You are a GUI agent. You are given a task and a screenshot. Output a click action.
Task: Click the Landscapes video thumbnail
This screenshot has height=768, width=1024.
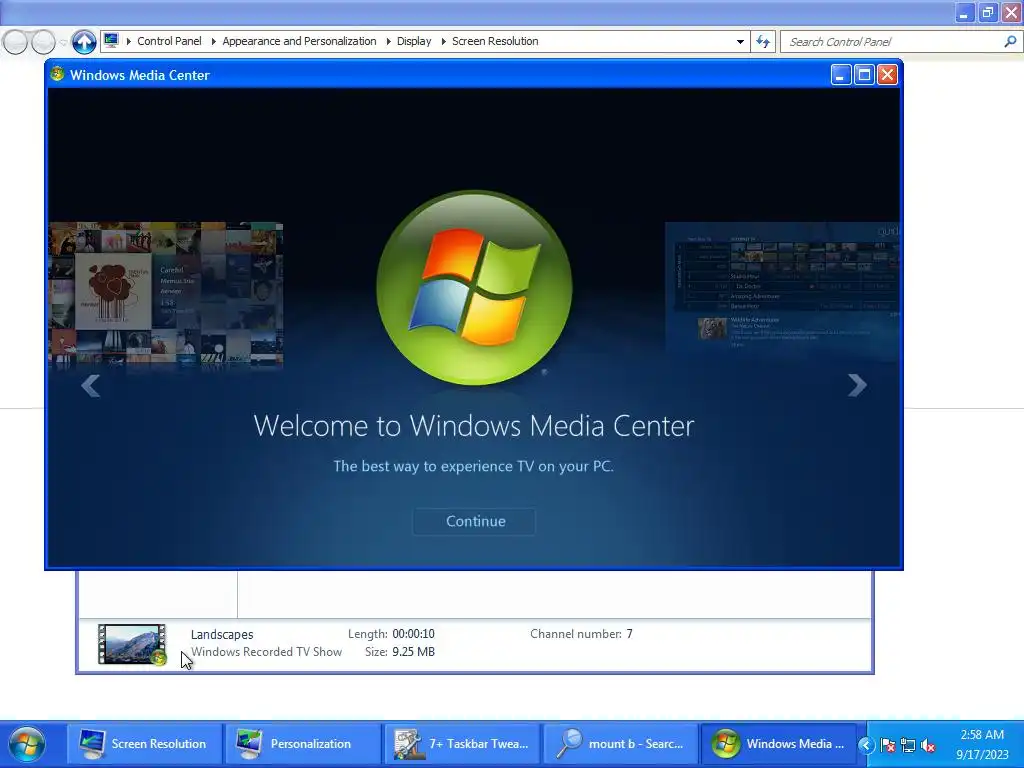pos(132,645)
